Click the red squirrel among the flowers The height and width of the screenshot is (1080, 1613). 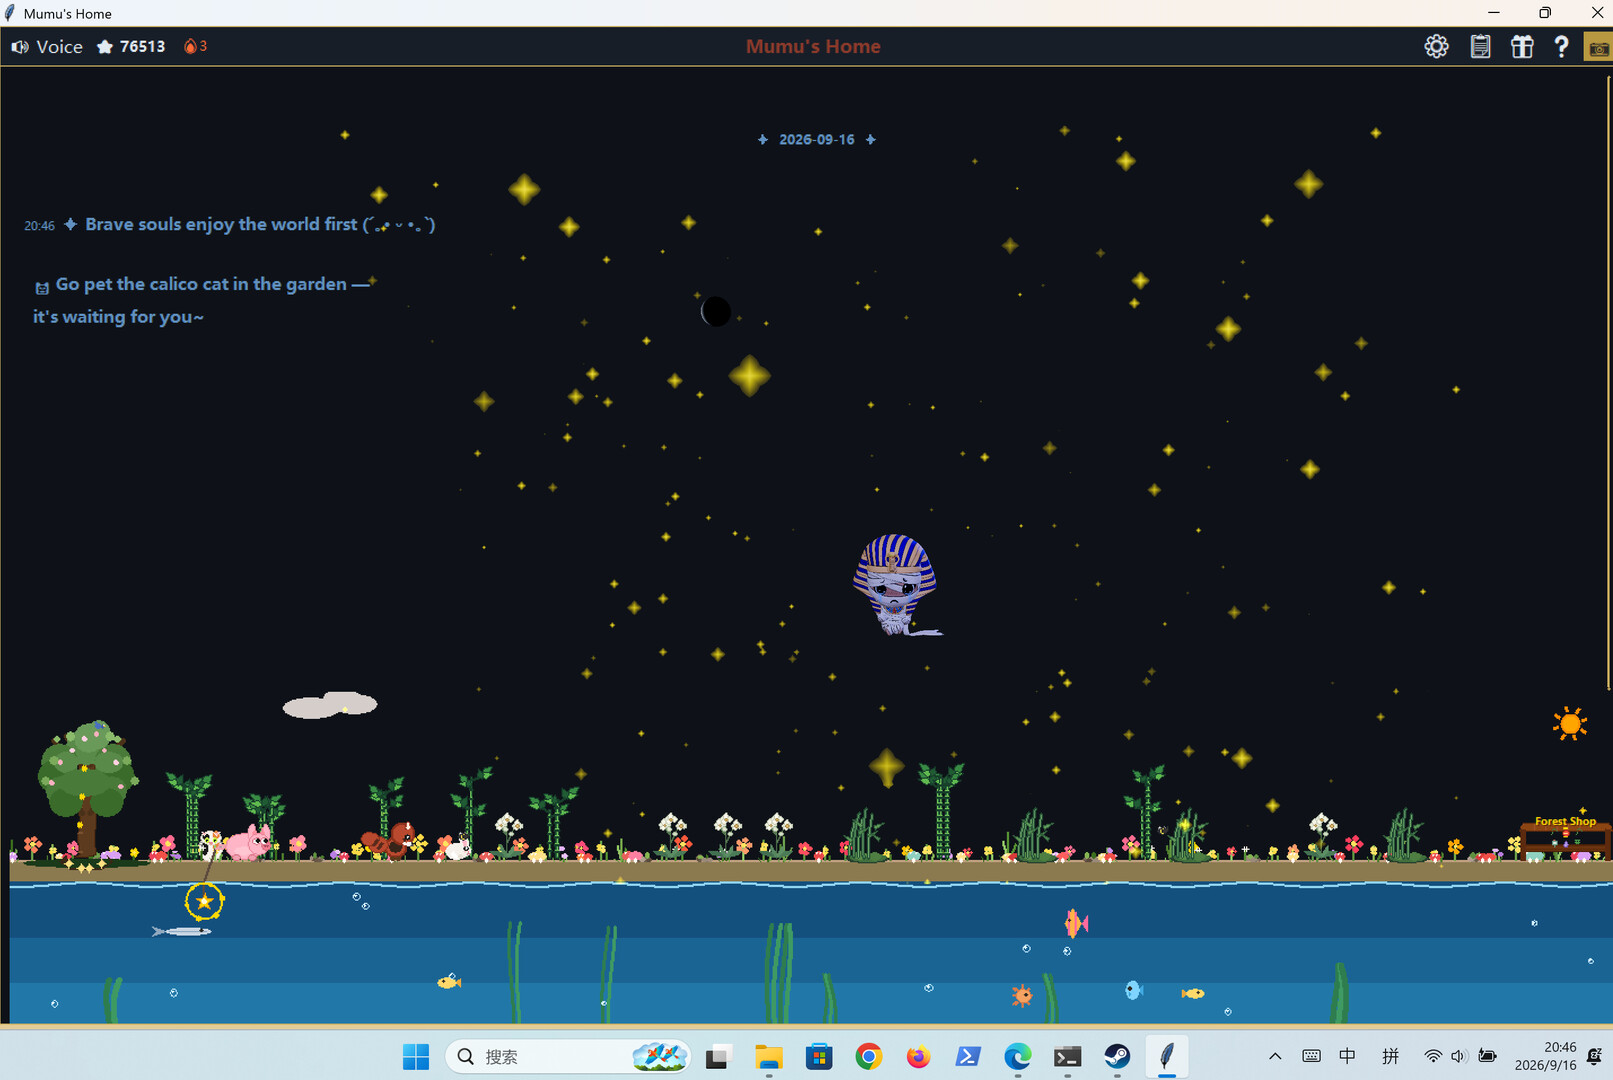(x=390, y=840)
